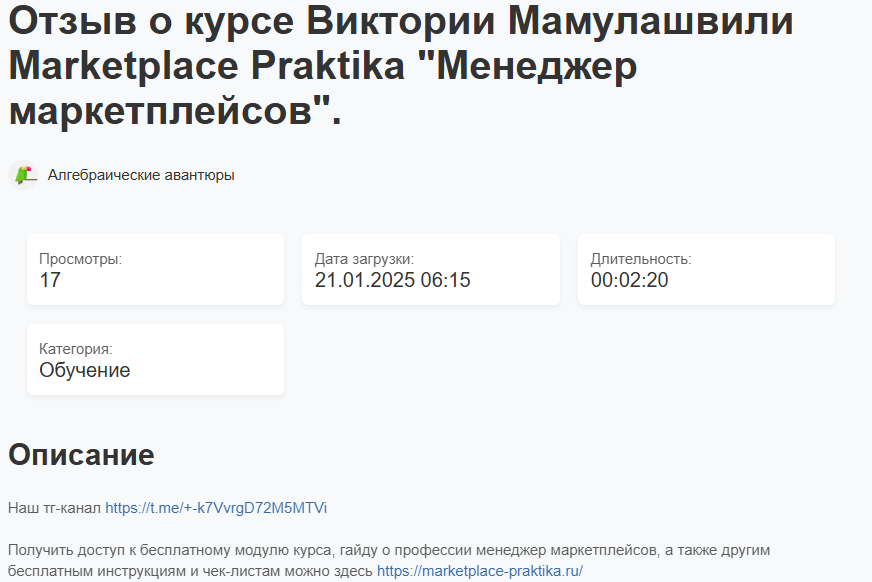Click the Длительность label
The image size is (872, 582).
coord(641,259)
